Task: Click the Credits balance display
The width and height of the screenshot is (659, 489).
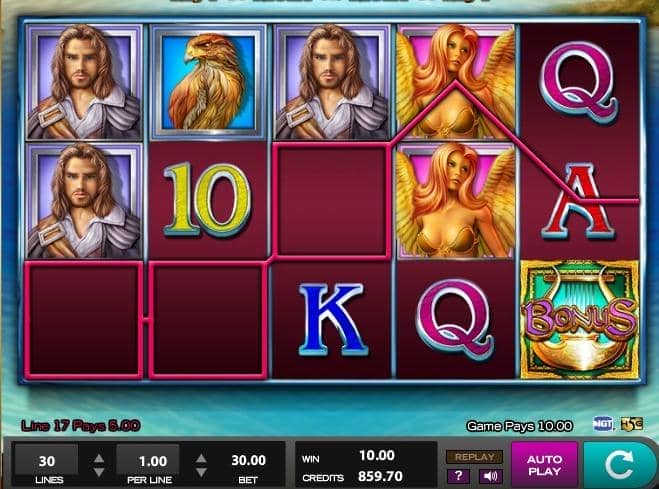Action: (x=352, y=477)
